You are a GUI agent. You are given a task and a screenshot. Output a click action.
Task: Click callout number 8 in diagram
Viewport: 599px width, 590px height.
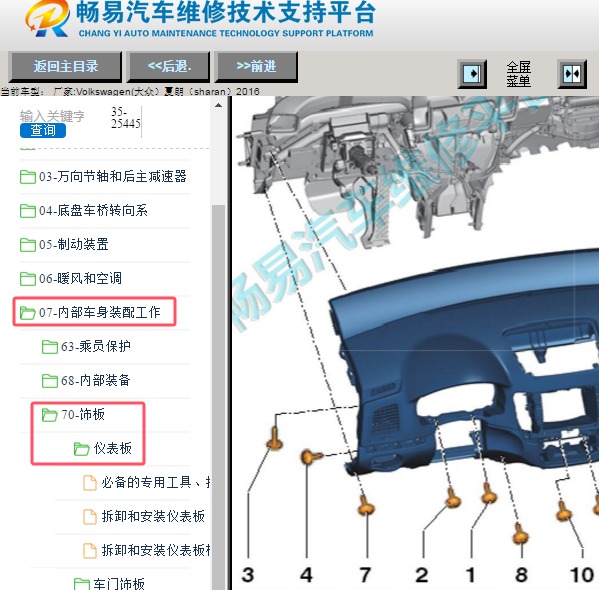click(x=522, y=574)
